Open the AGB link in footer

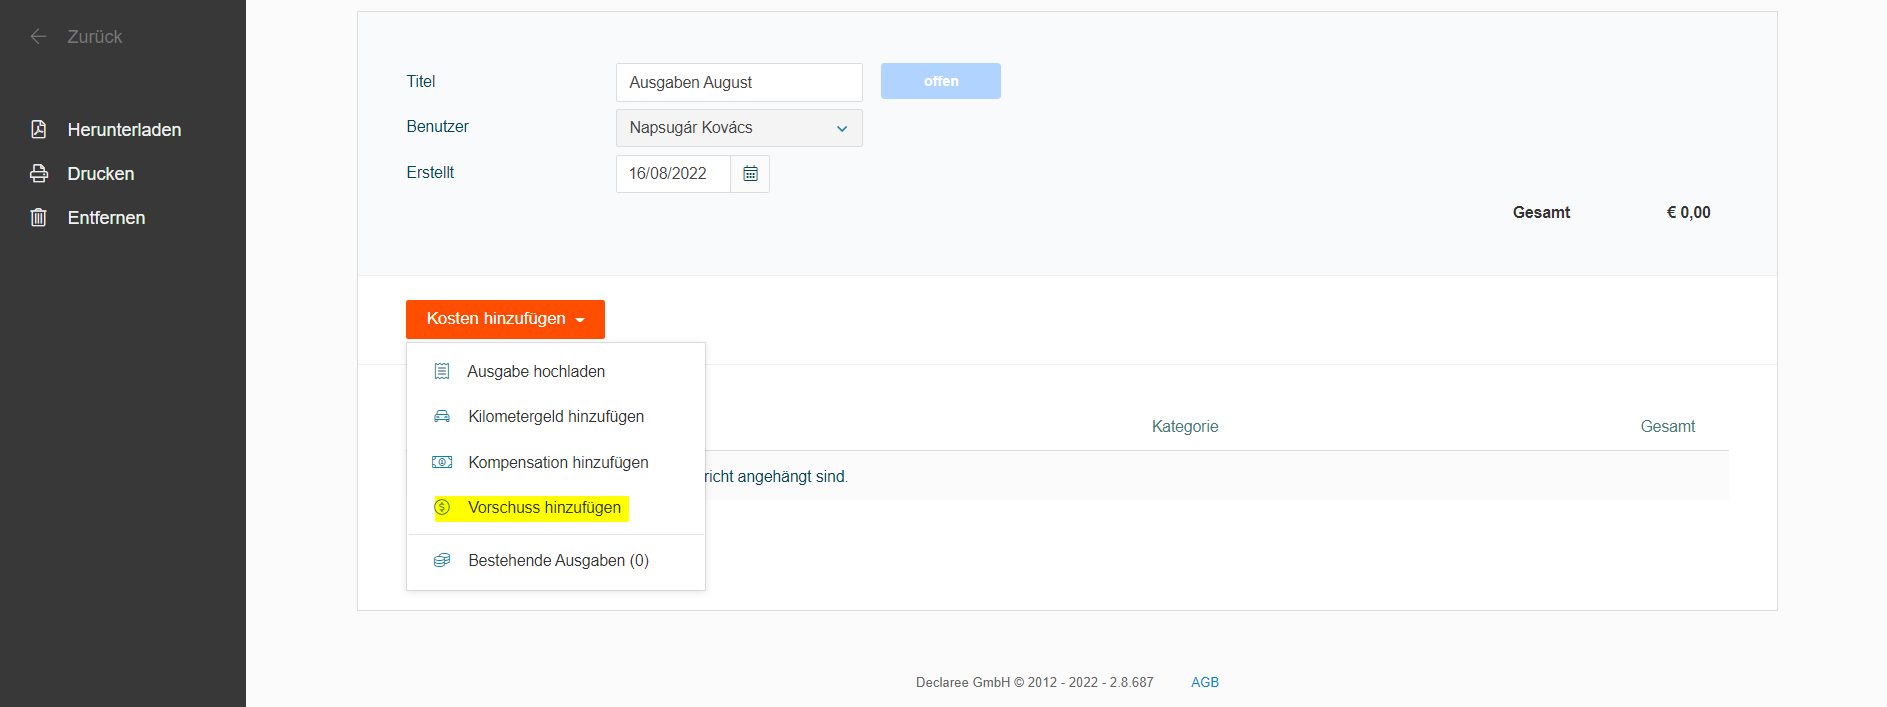(x=1204, y=682)
